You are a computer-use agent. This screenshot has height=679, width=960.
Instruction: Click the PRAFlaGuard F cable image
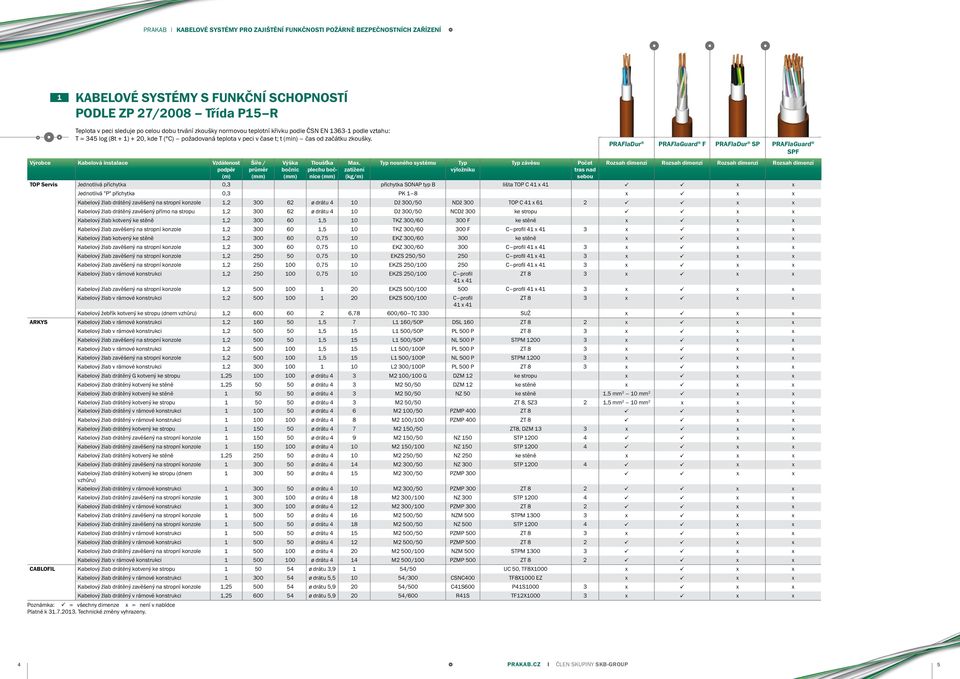[x=681, y=95]
